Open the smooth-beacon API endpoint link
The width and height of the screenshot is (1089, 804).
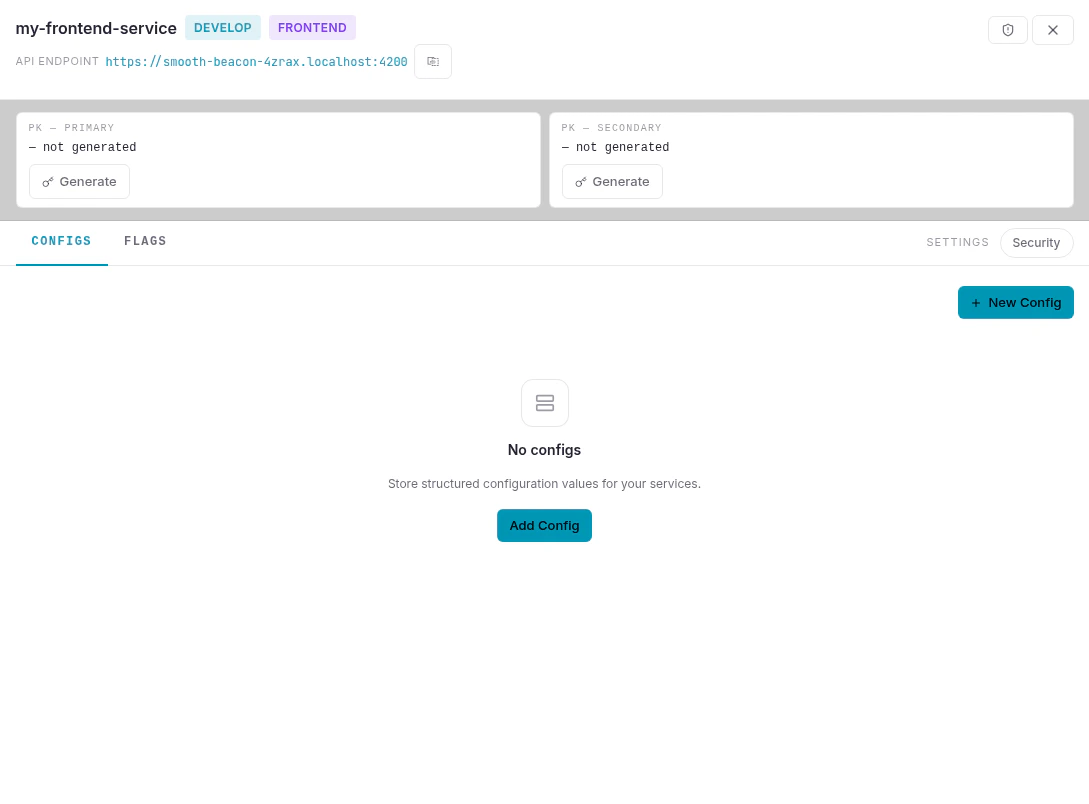pos(256,62)
